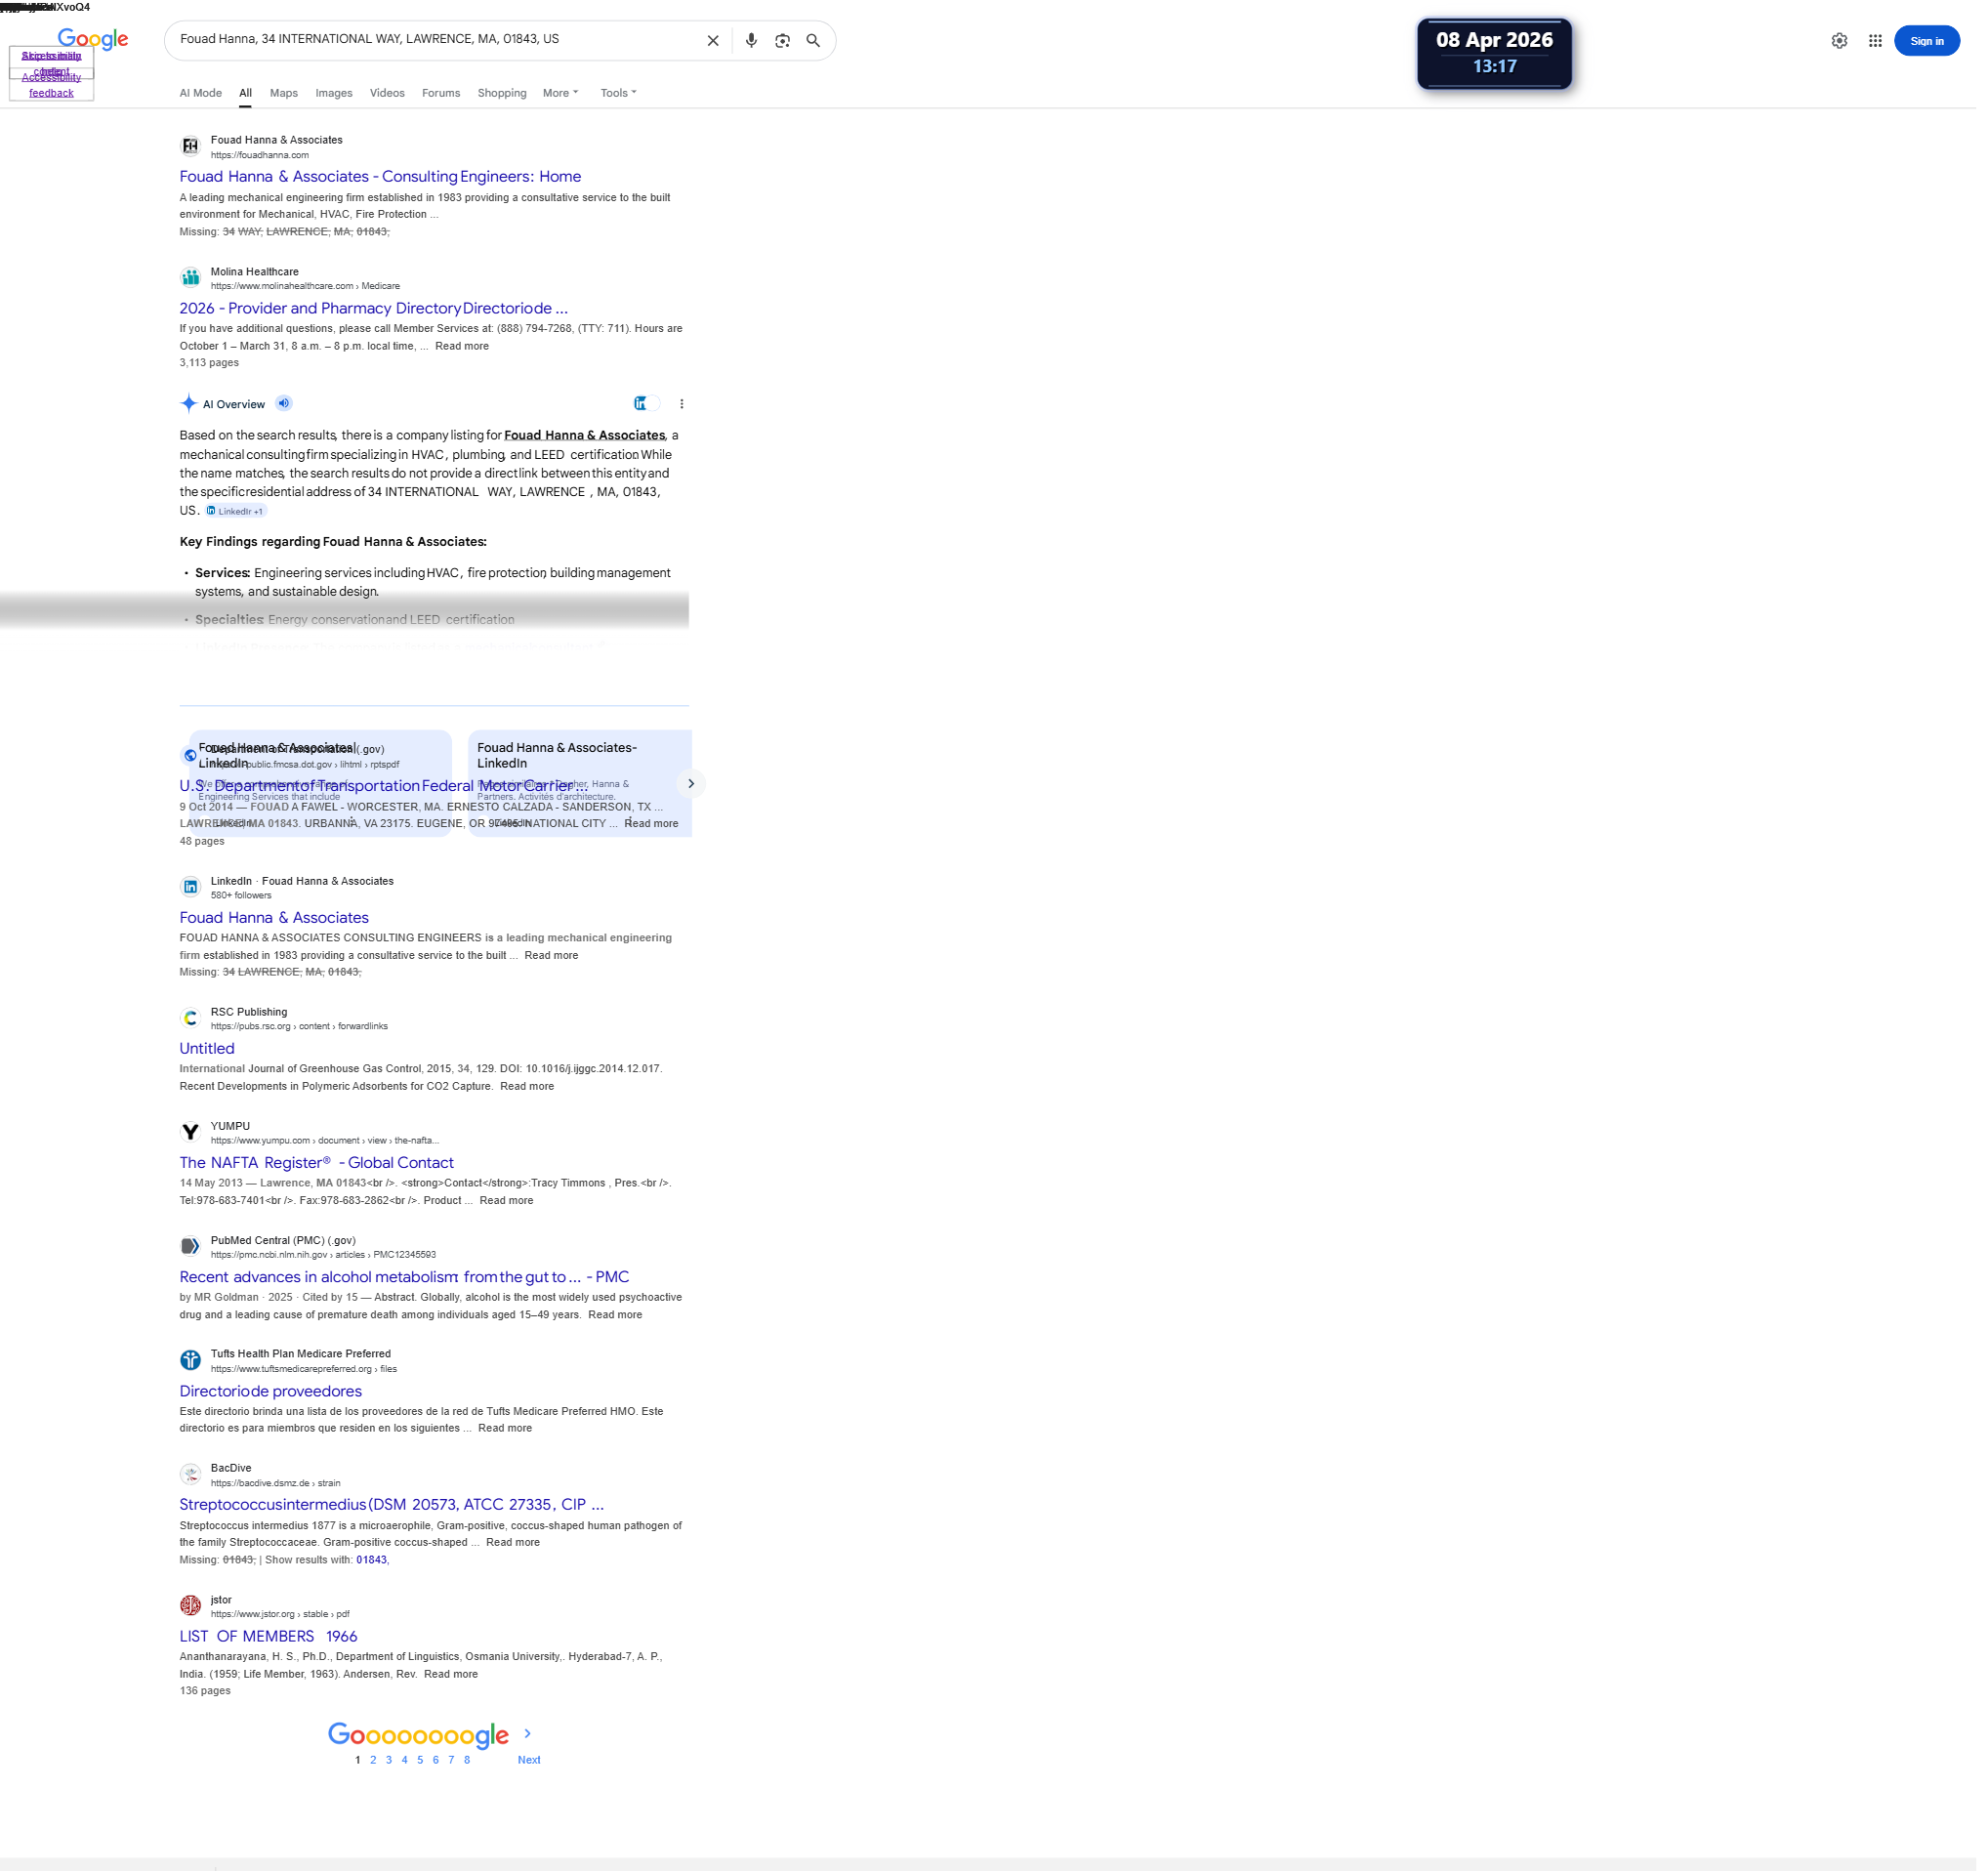This screenshot has width=1988, height=1871.
Task: Open the Tools dropdown
Action: (622, 93)
